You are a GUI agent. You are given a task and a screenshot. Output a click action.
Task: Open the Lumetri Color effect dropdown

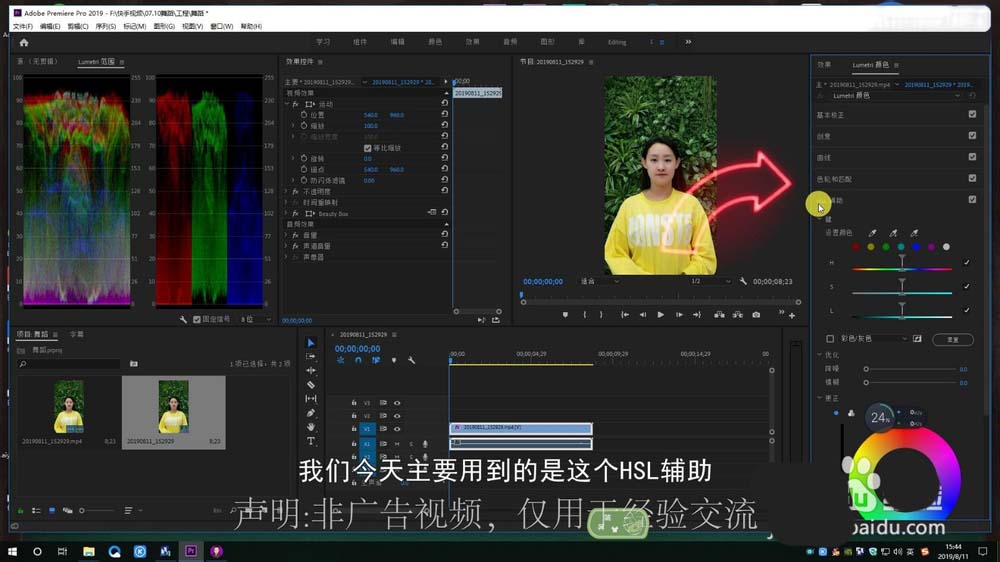895,96
